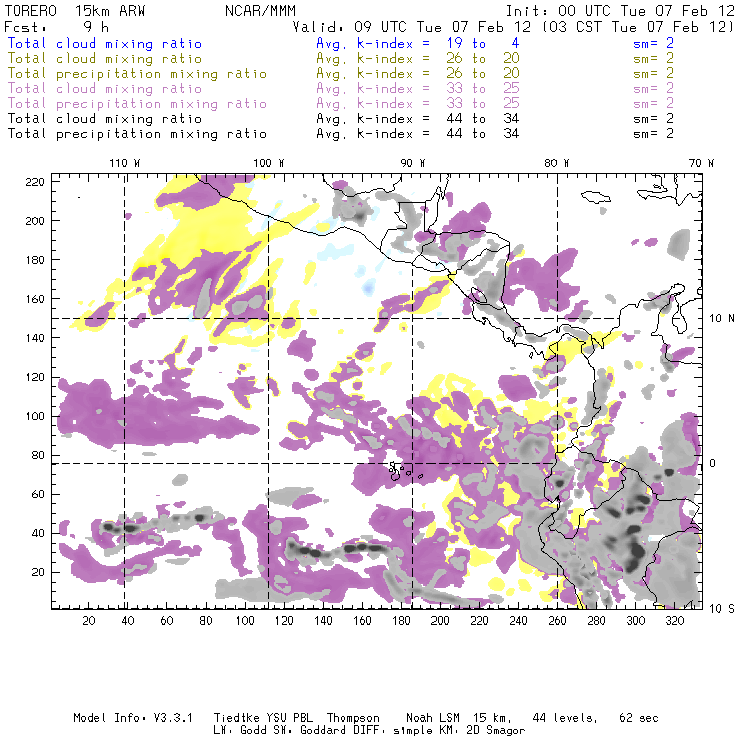Select the black 'Total precipitation mixing ratio' legend label

(x=137, y=134)
